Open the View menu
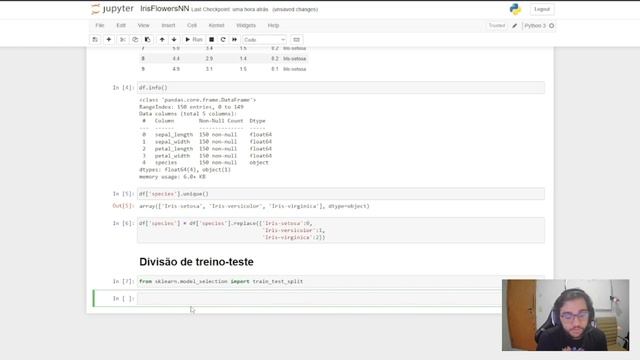 [x=143, y=25]
